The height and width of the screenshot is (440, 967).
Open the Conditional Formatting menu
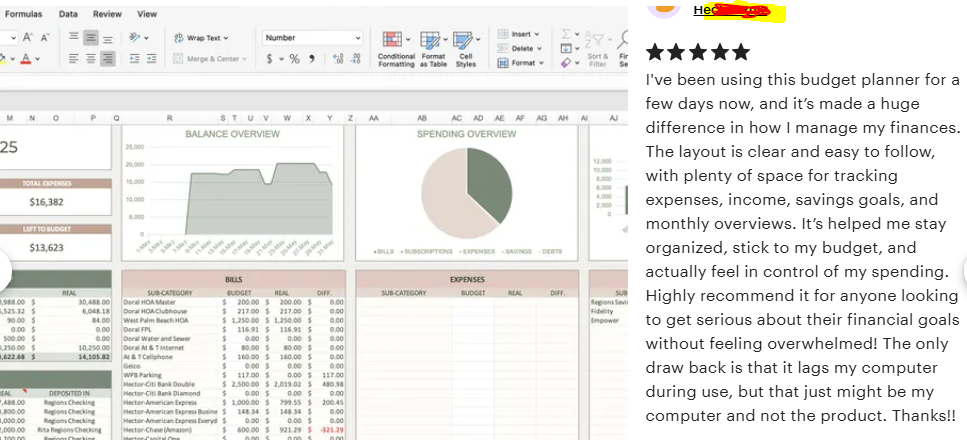pyautogui.click(x=396, y=48)
